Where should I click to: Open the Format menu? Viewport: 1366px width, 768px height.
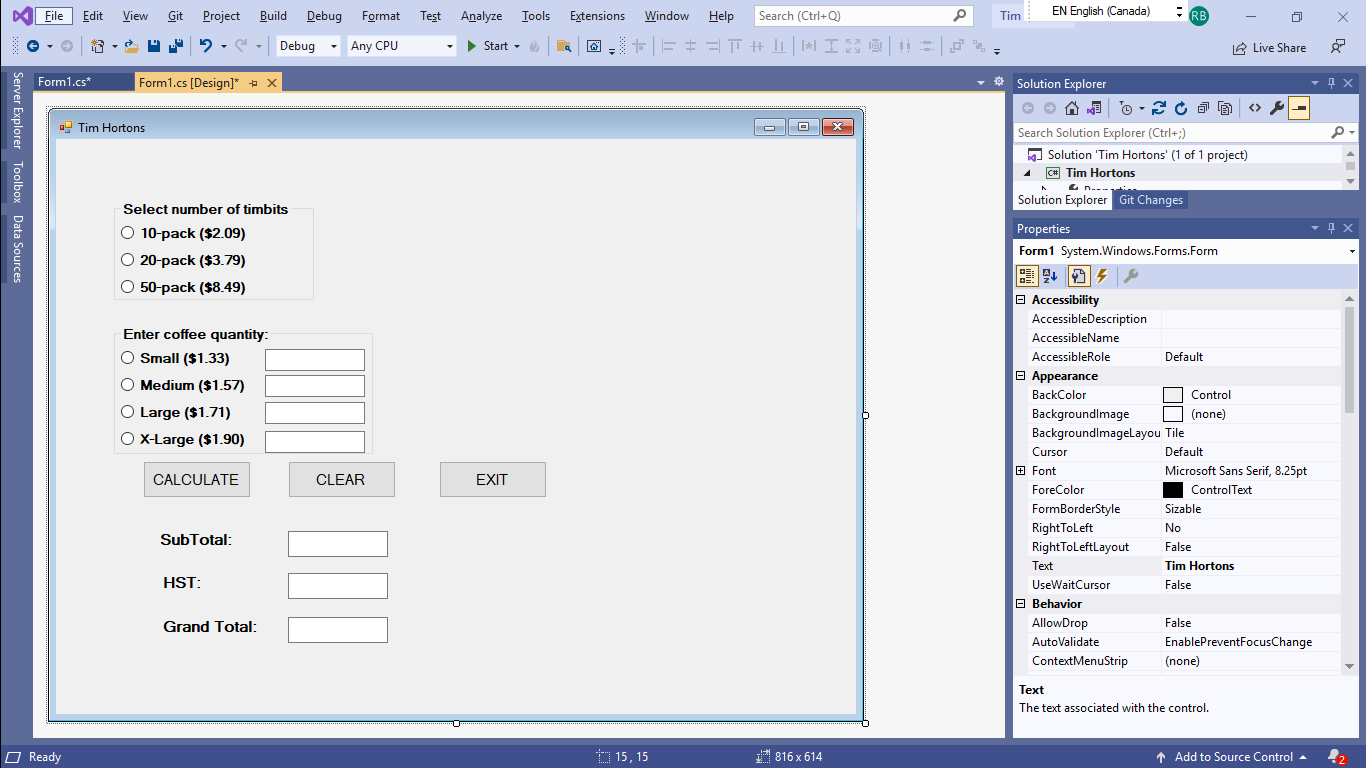381,16
